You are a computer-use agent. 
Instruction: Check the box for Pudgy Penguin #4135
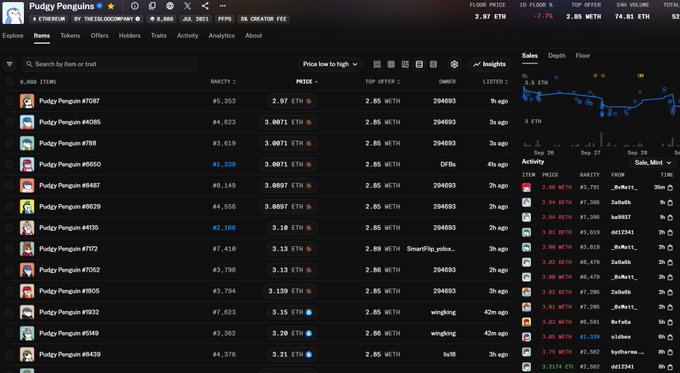(x=10, y=228)
